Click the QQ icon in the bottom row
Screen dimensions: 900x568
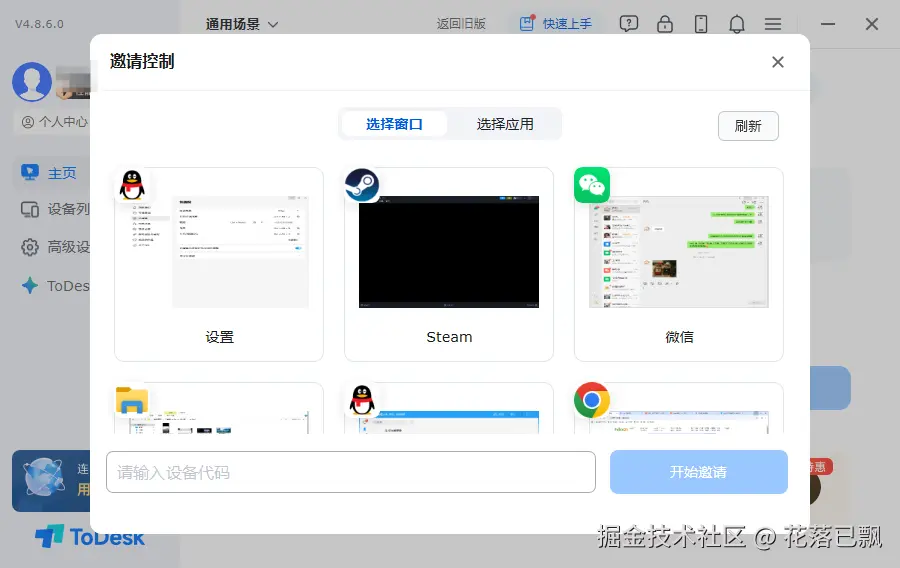[362, 400]
